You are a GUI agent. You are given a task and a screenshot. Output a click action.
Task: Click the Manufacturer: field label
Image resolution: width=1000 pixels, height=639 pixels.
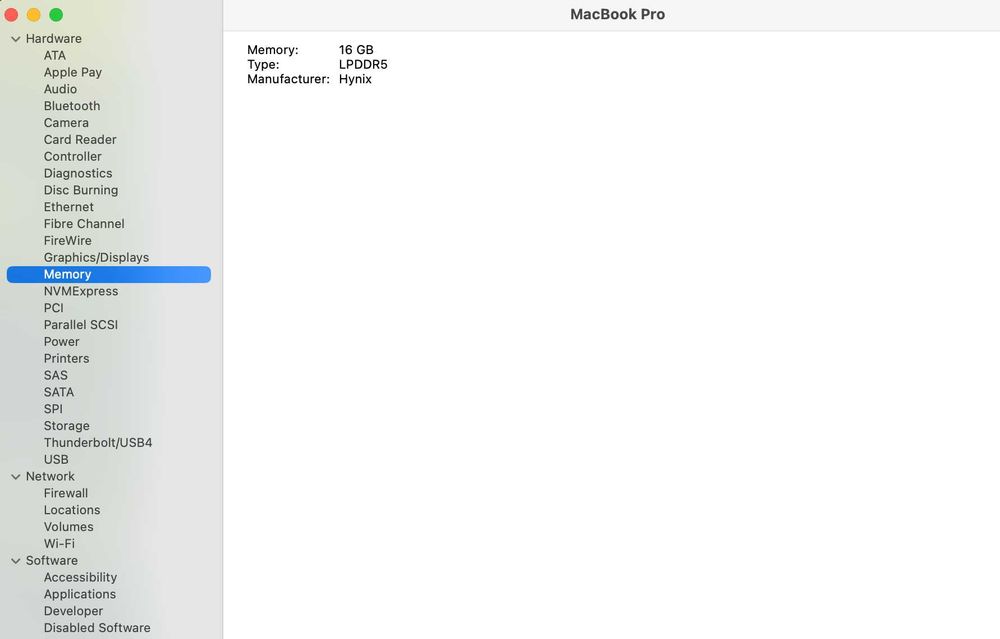(x=288, y=79)
